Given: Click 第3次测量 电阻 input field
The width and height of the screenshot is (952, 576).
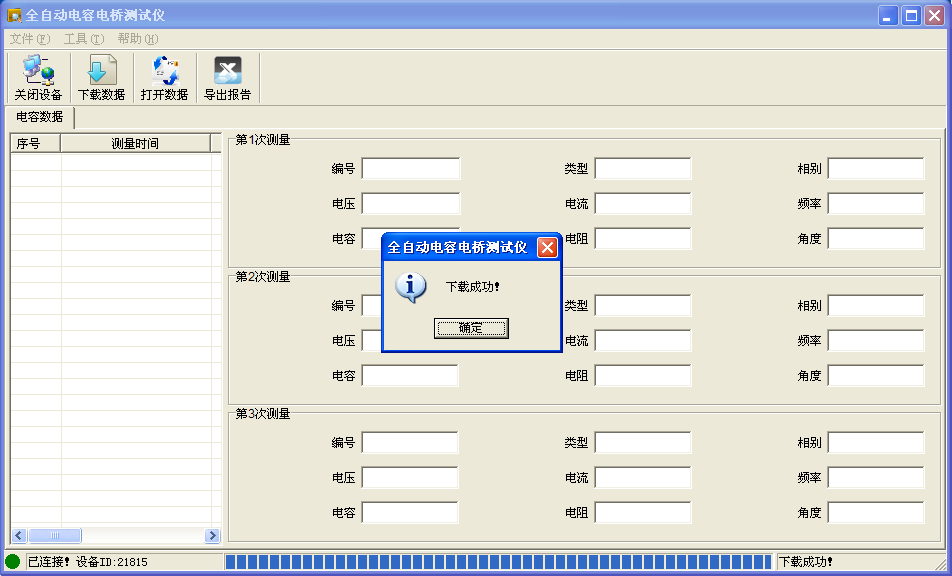Looking at the screenshot, I should (x=642, y=513).
